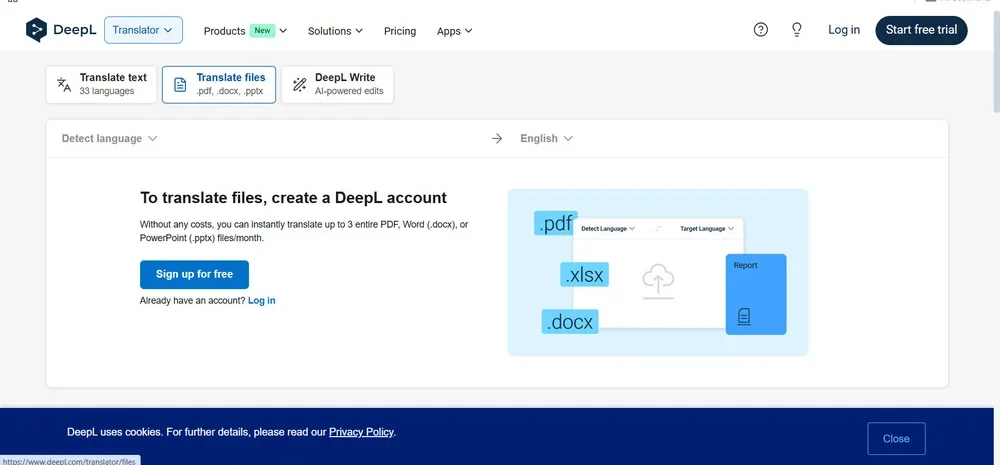Open the English target language dropdown
Image resolution: width=1000 pixels, height=465 pixels.
(546, 139)
